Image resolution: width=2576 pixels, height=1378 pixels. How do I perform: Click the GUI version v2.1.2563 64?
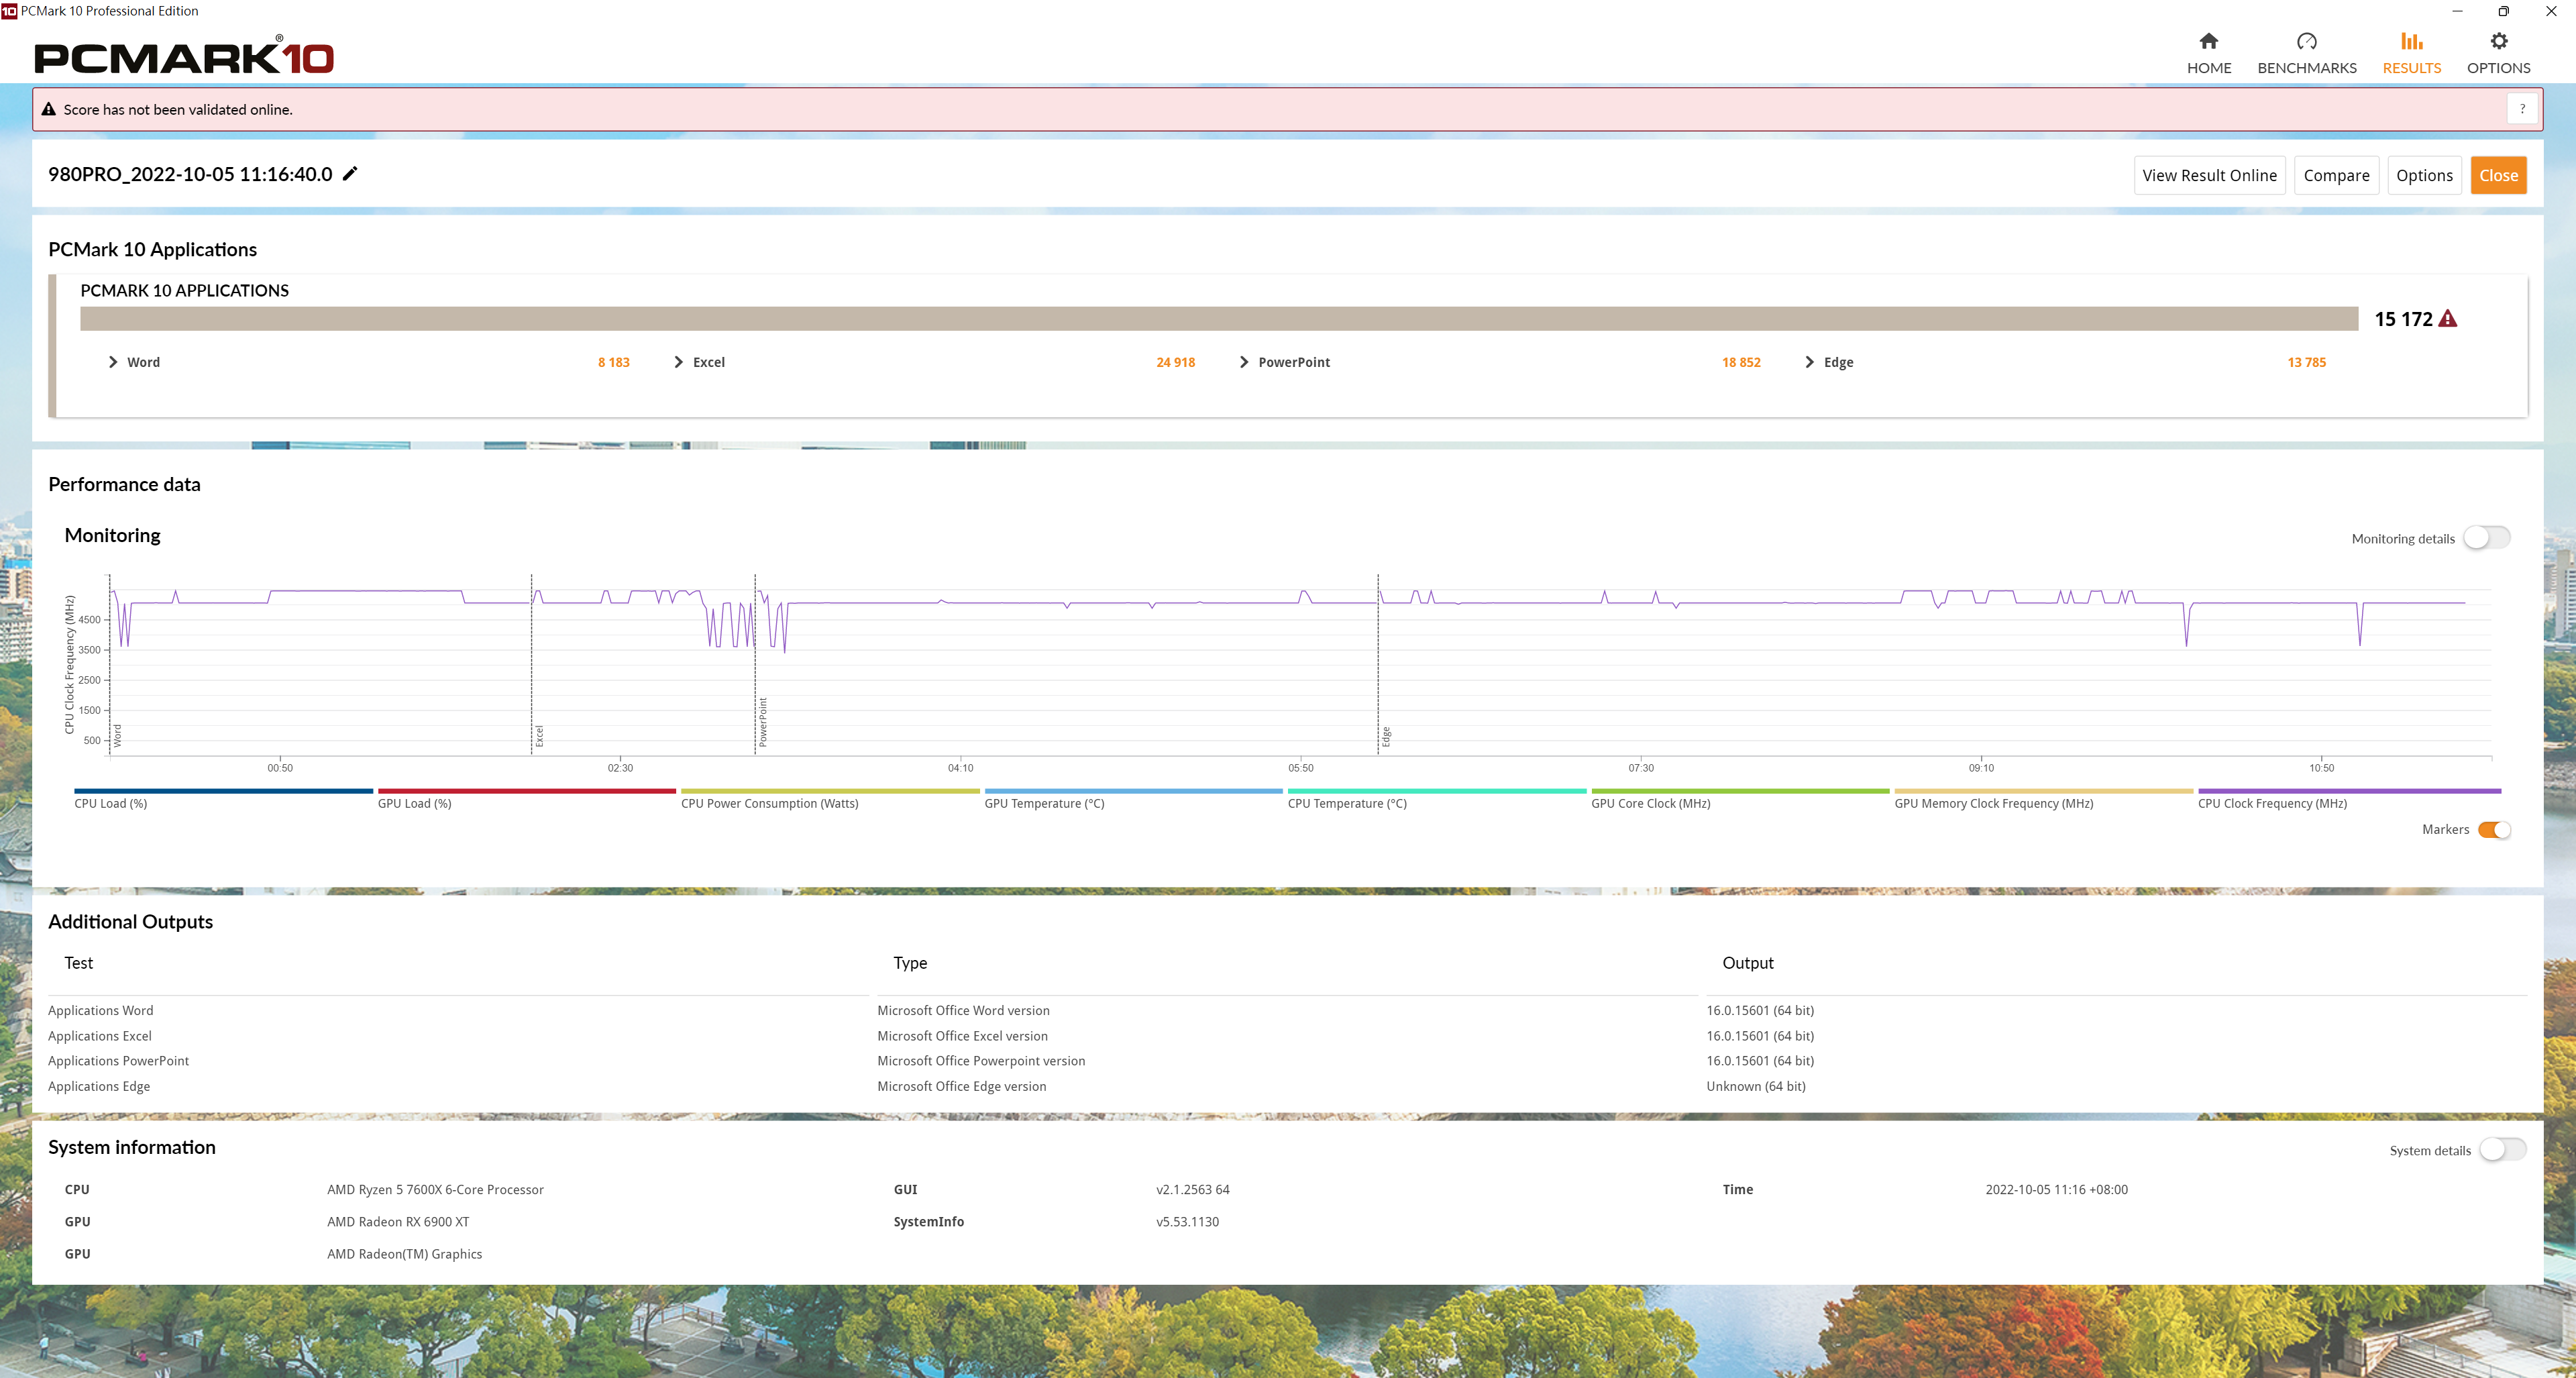point(1192,1189)
